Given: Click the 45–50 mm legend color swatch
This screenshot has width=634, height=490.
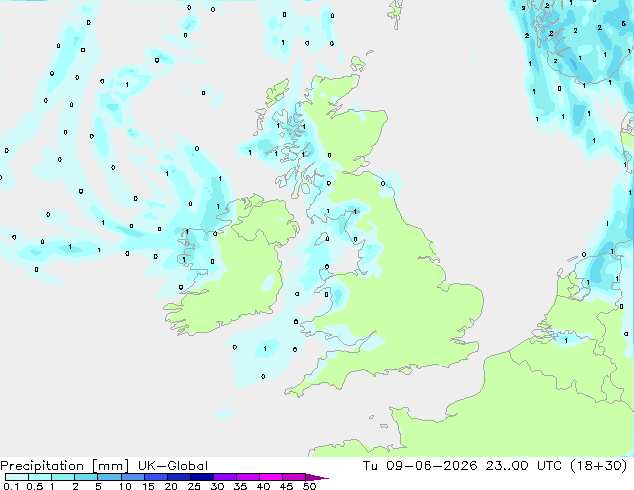Looking at the screenshot, I should pyautogui.click(x=294, y=477).
